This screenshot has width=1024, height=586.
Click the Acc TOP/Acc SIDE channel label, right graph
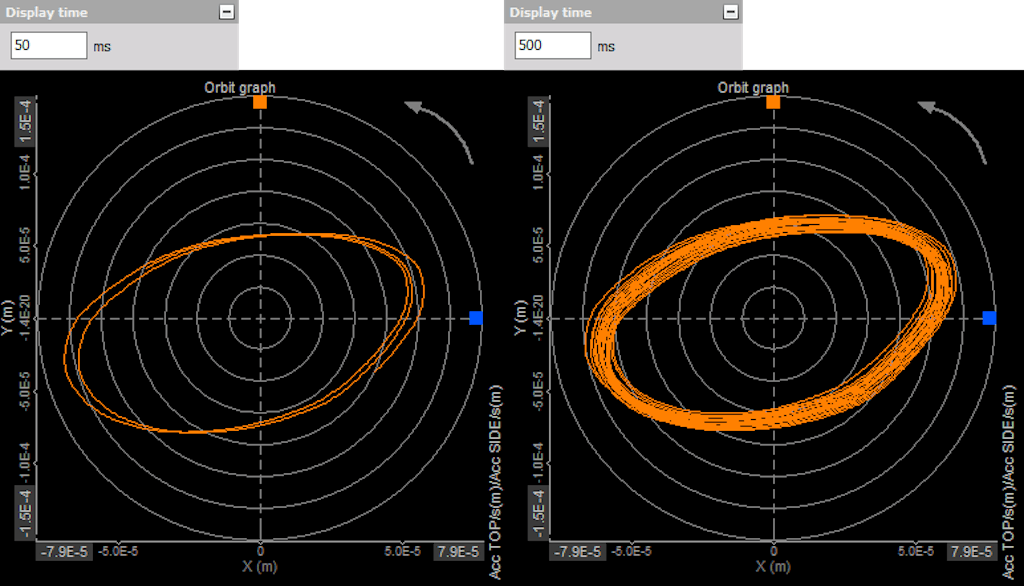[x=1009, y=481]
